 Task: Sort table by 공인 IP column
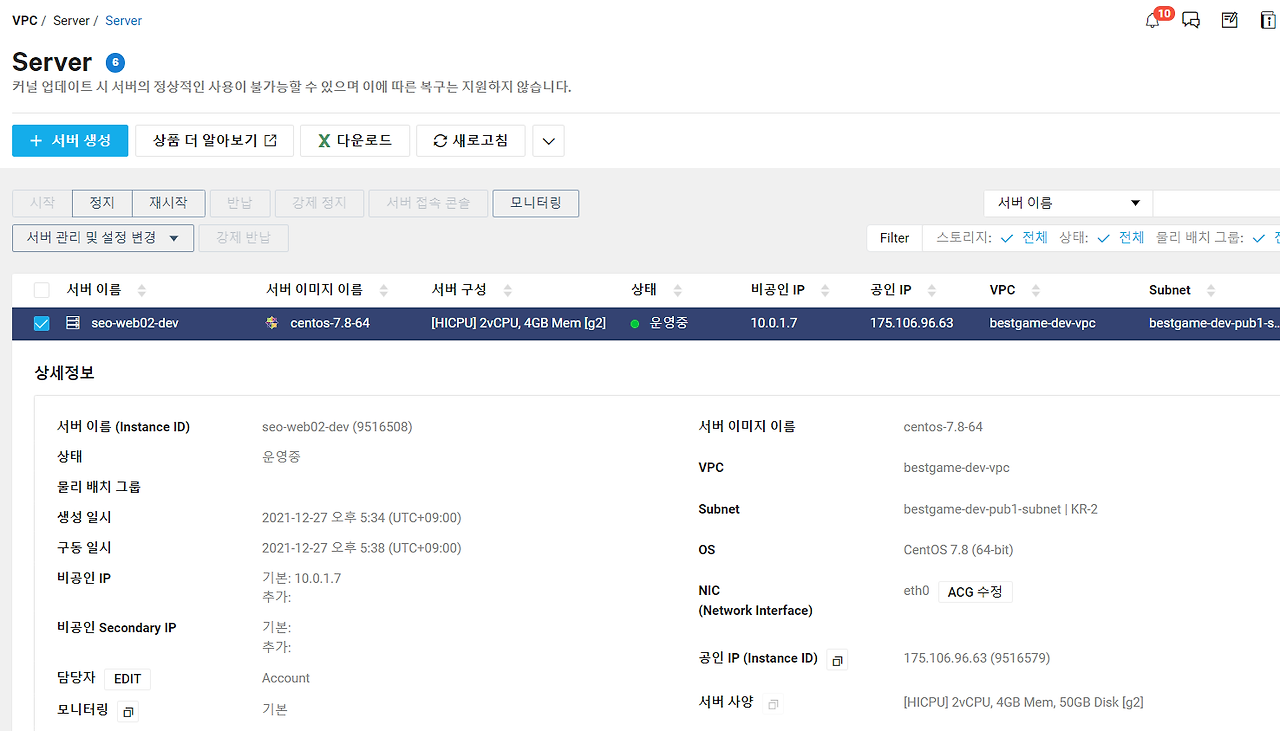[x=932, y=290]
